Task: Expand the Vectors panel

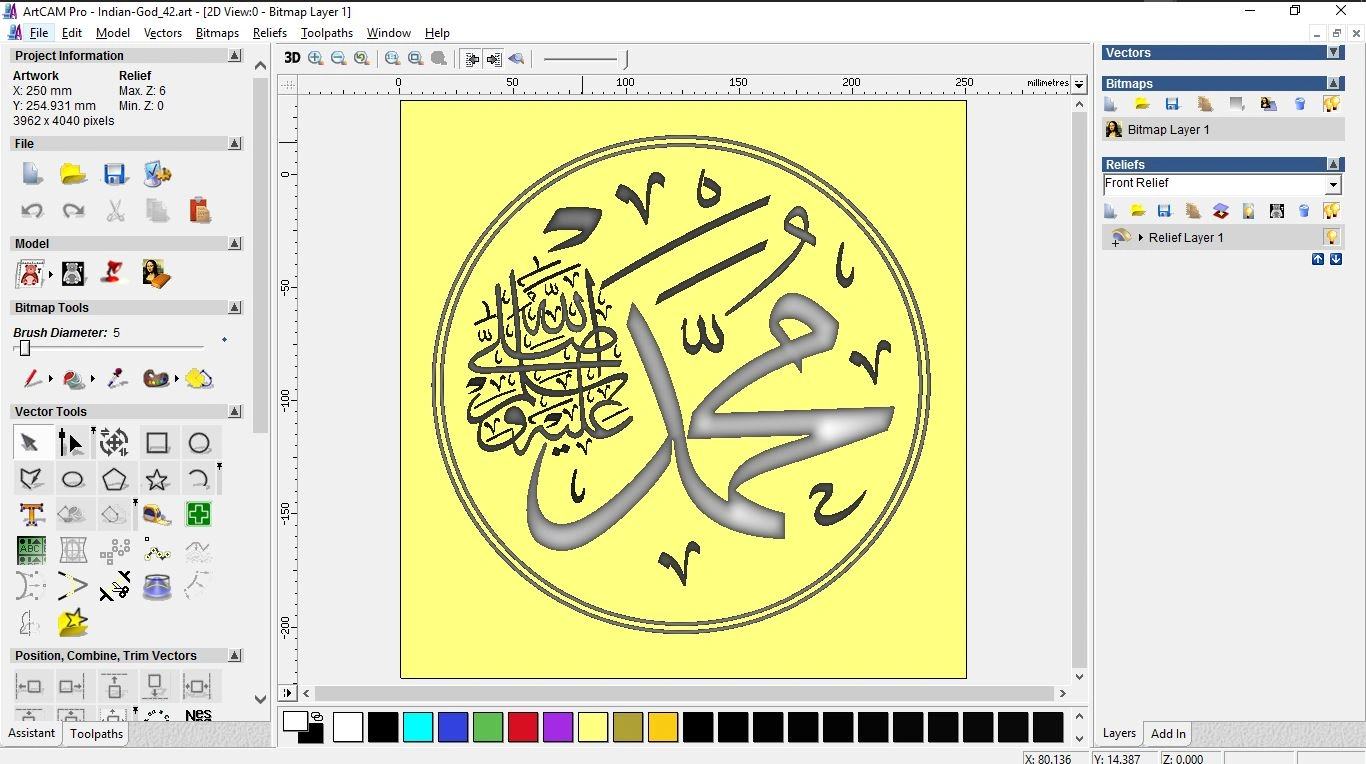Action: [1333, 52]
